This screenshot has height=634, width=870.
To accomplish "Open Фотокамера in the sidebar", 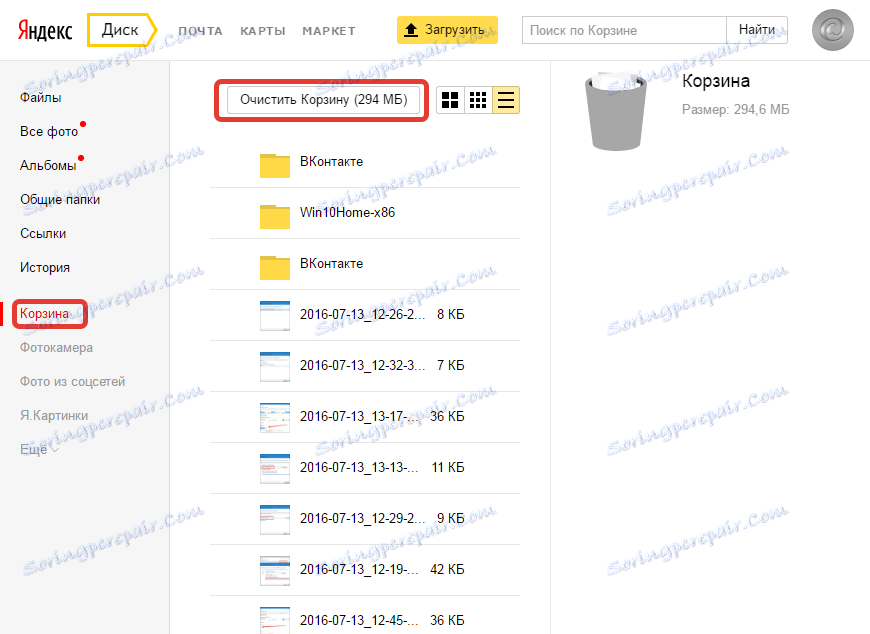I will click(x=56, y=348).
